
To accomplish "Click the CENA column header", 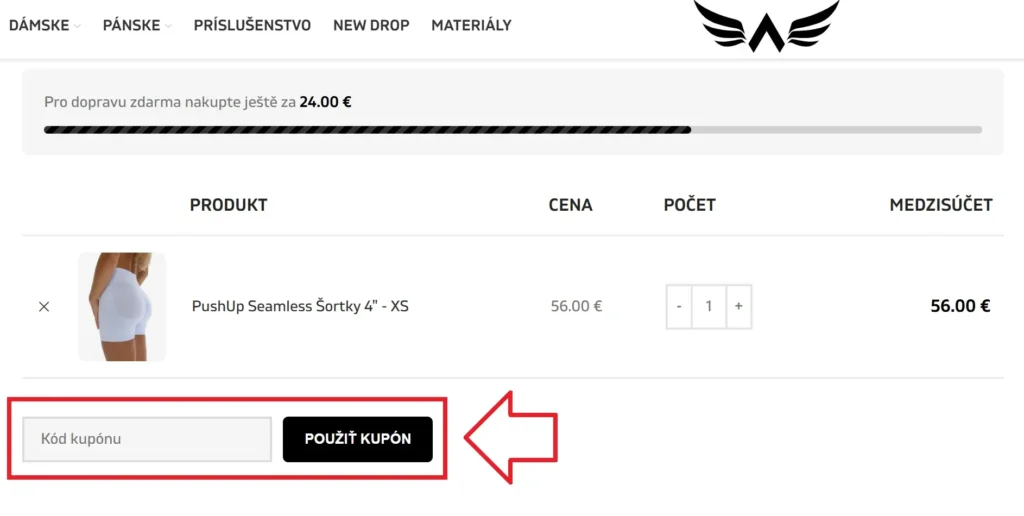I will pyautogui.click(x=570, y=205).
